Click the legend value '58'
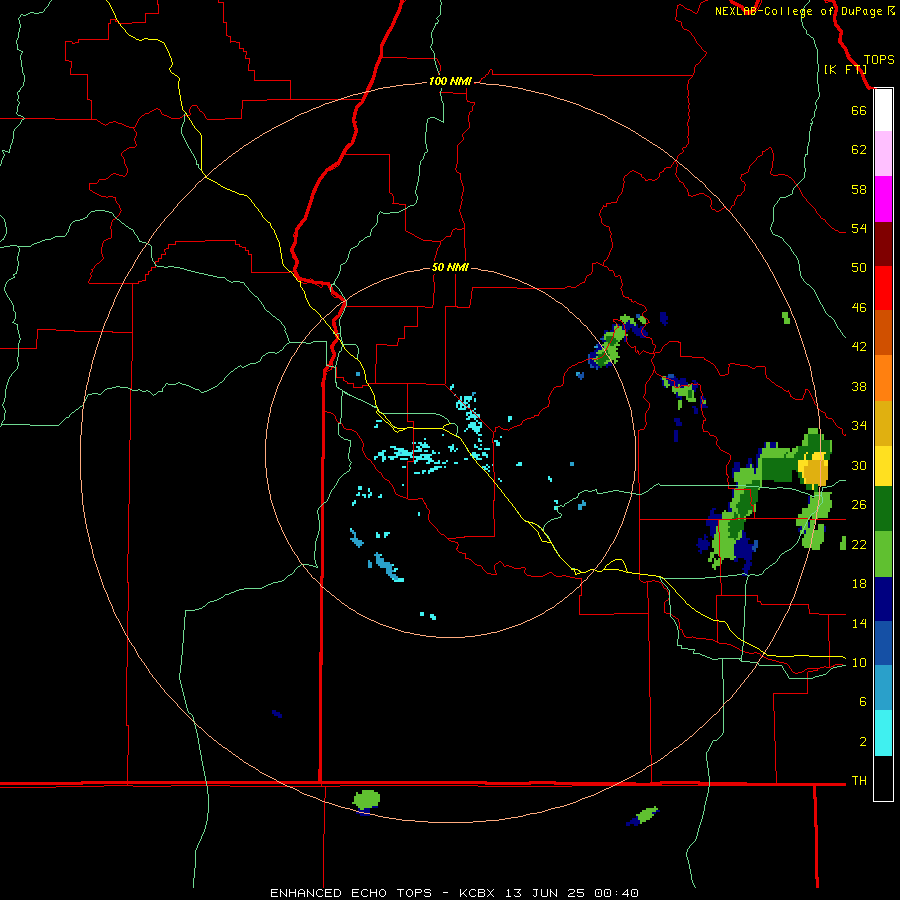 [x=859, y=189]
